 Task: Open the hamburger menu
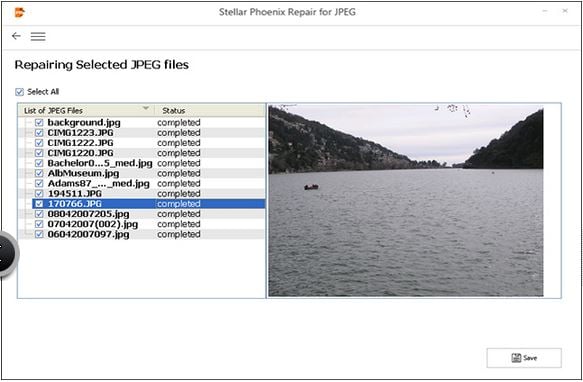click(x=38, y=36)
